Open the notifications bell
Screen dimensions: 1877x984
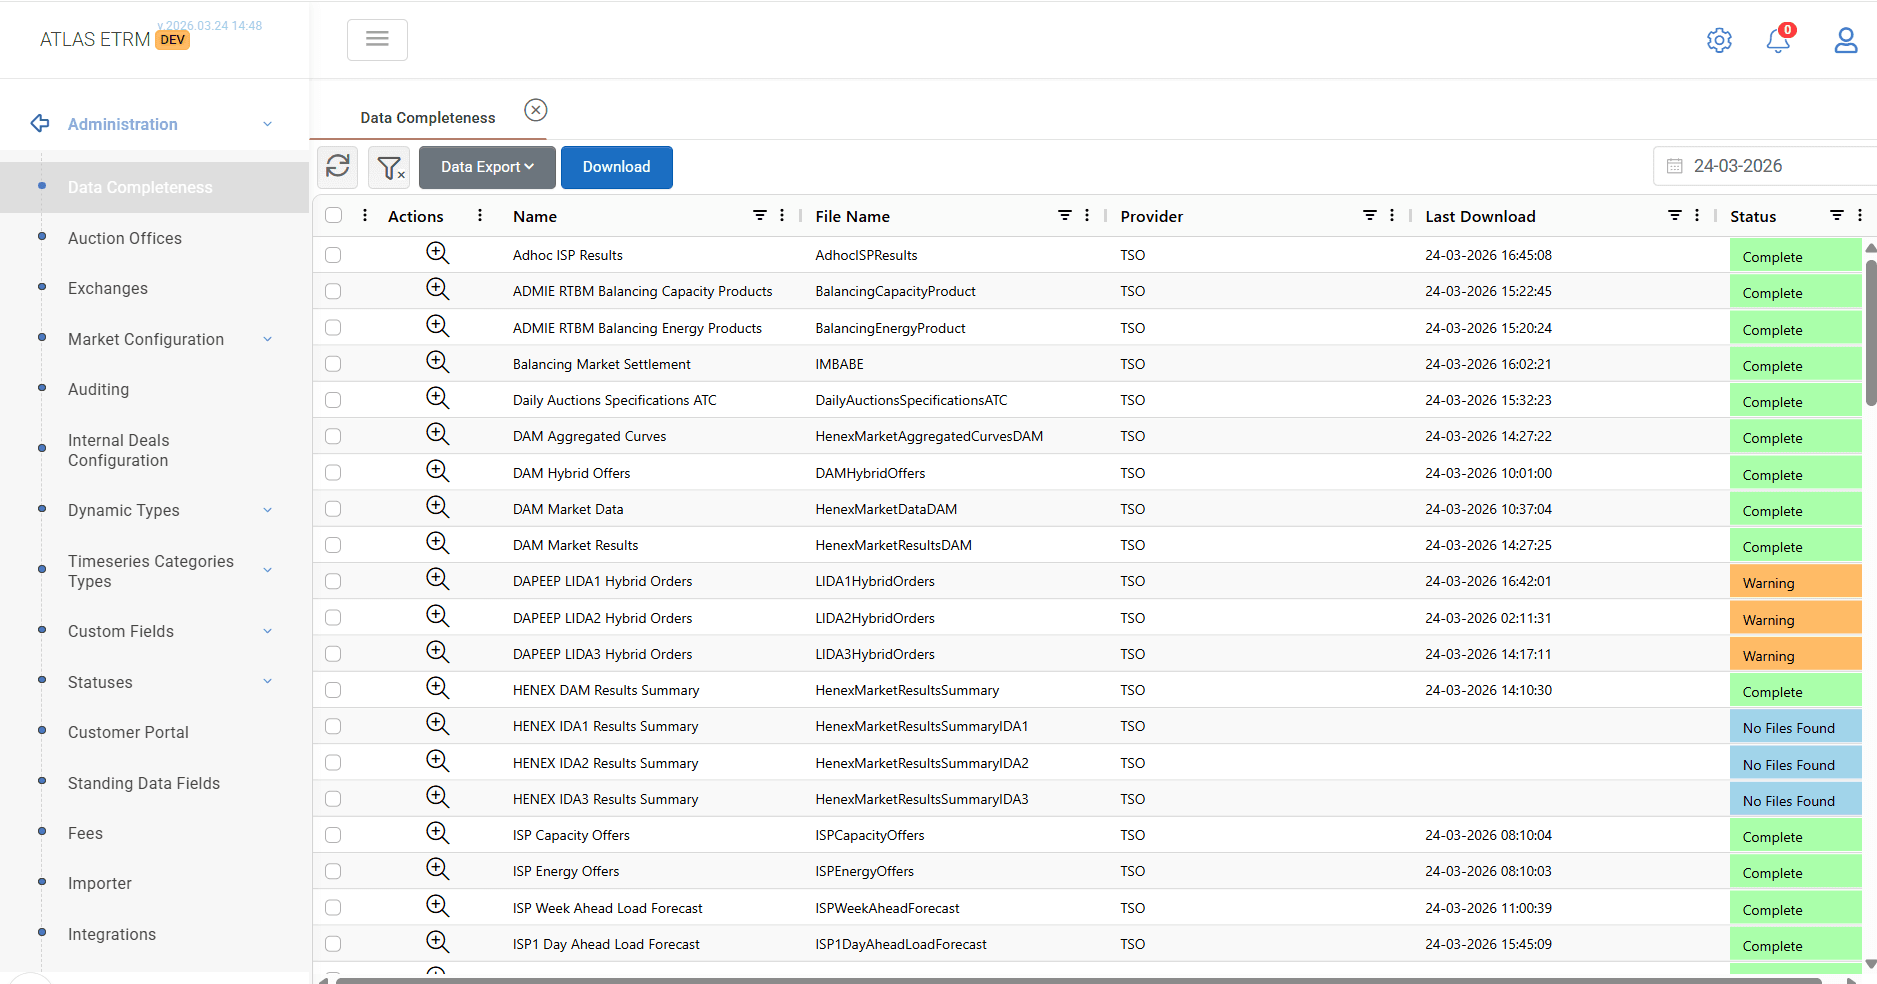1778,40
